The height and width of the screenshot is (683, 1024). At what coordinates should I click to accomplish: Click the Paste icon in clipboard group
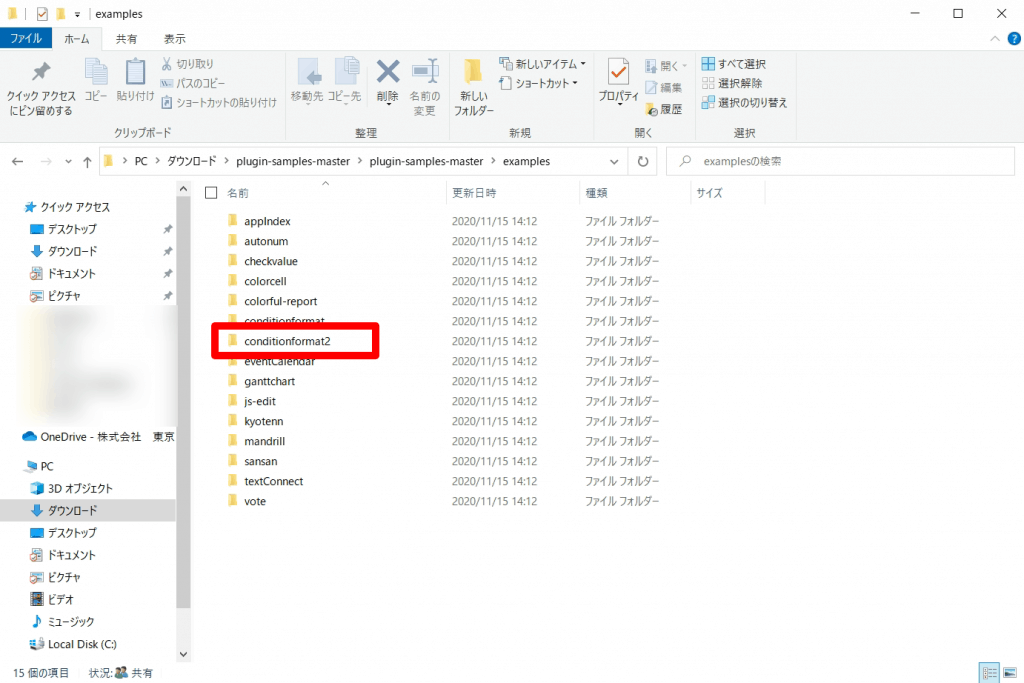[135, 74]
